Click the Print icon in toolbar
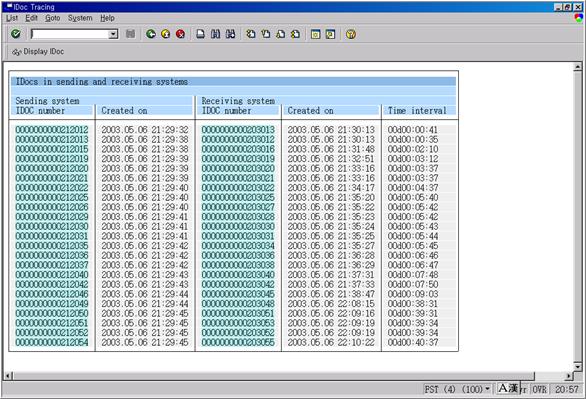 201,34
